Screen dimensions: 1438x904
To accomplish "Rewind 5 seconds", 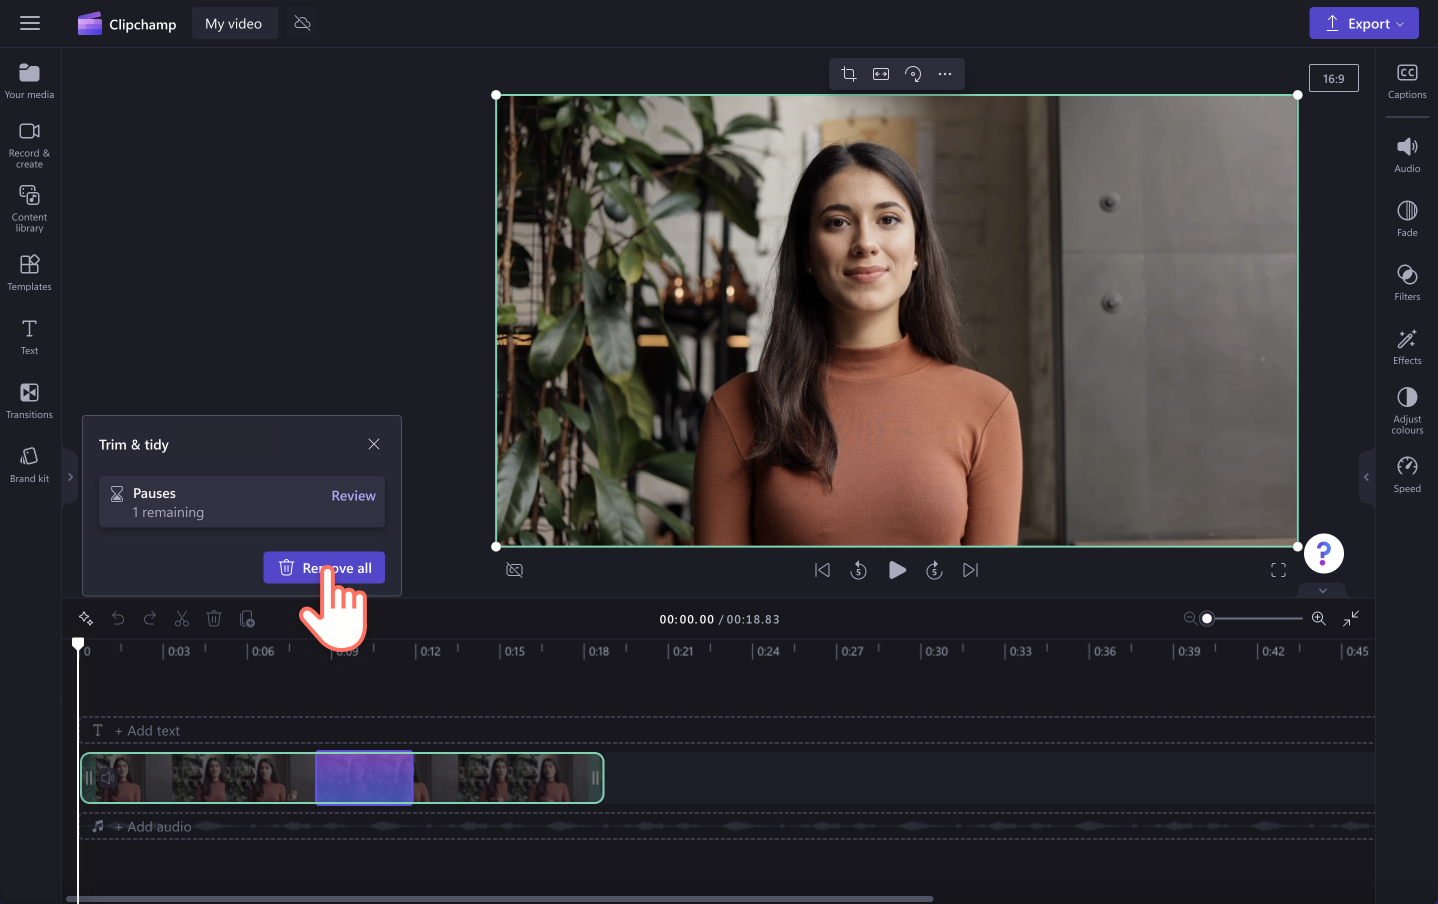I will [x=859, y=570].
